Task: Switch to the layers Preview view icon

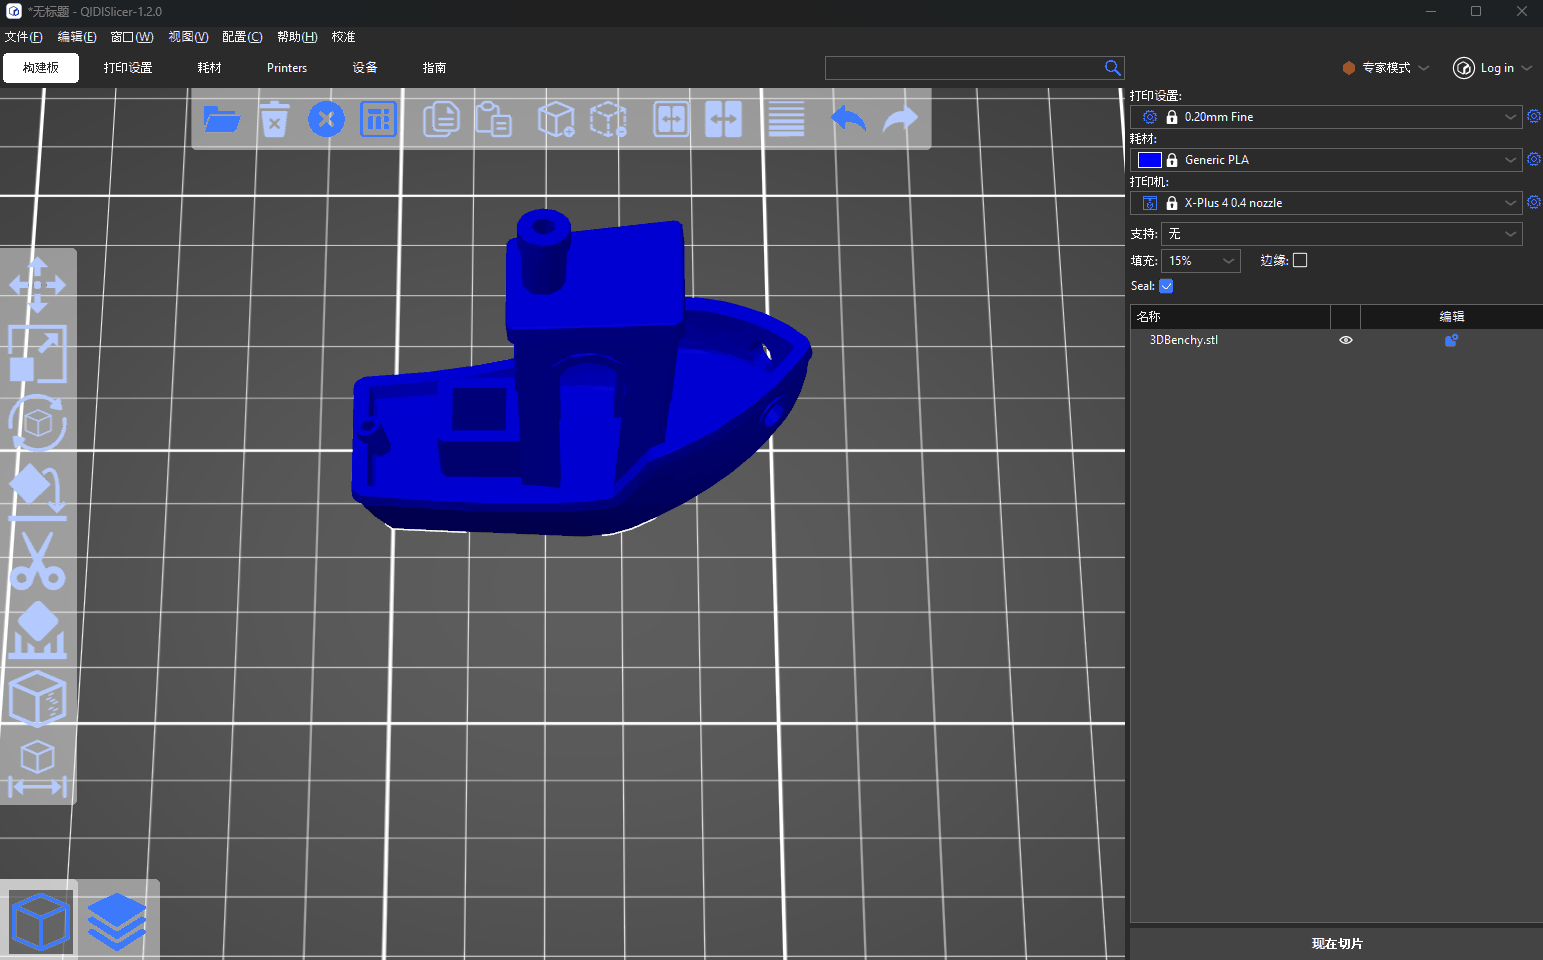Action: (x=117, y=921)
